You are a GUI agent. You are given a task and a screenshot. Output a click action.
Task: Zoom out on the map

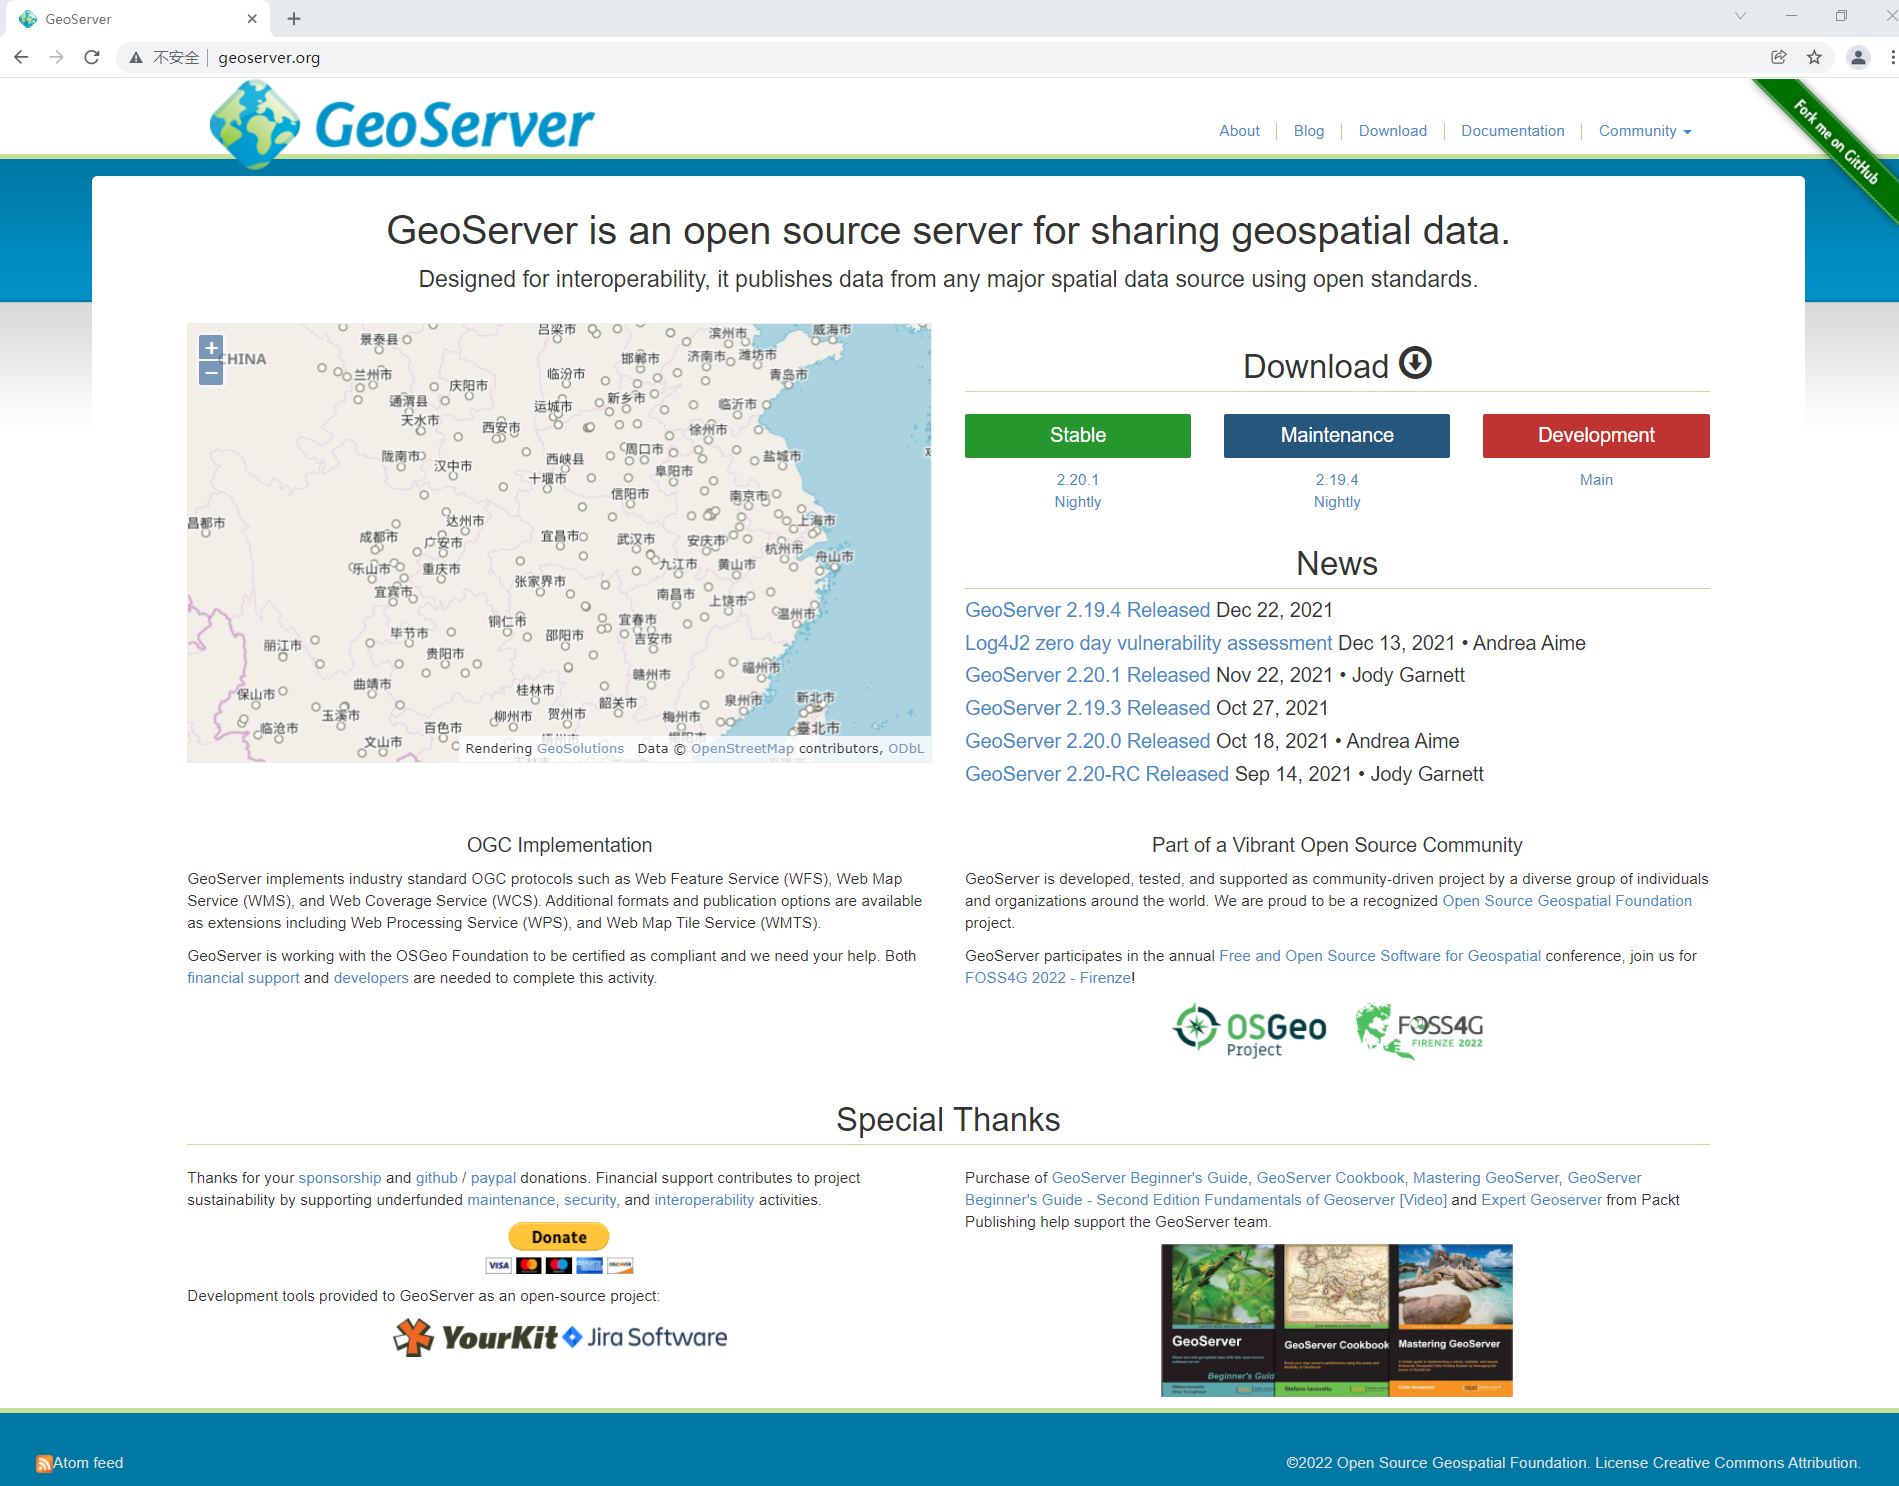point(211,373)
